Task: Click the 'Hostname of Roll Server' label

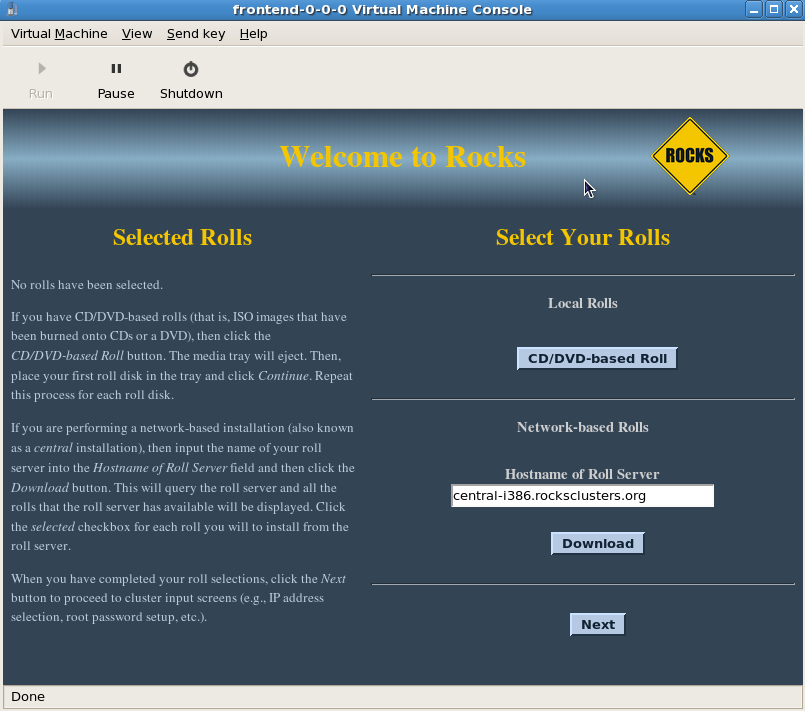Action: [582, 474]
